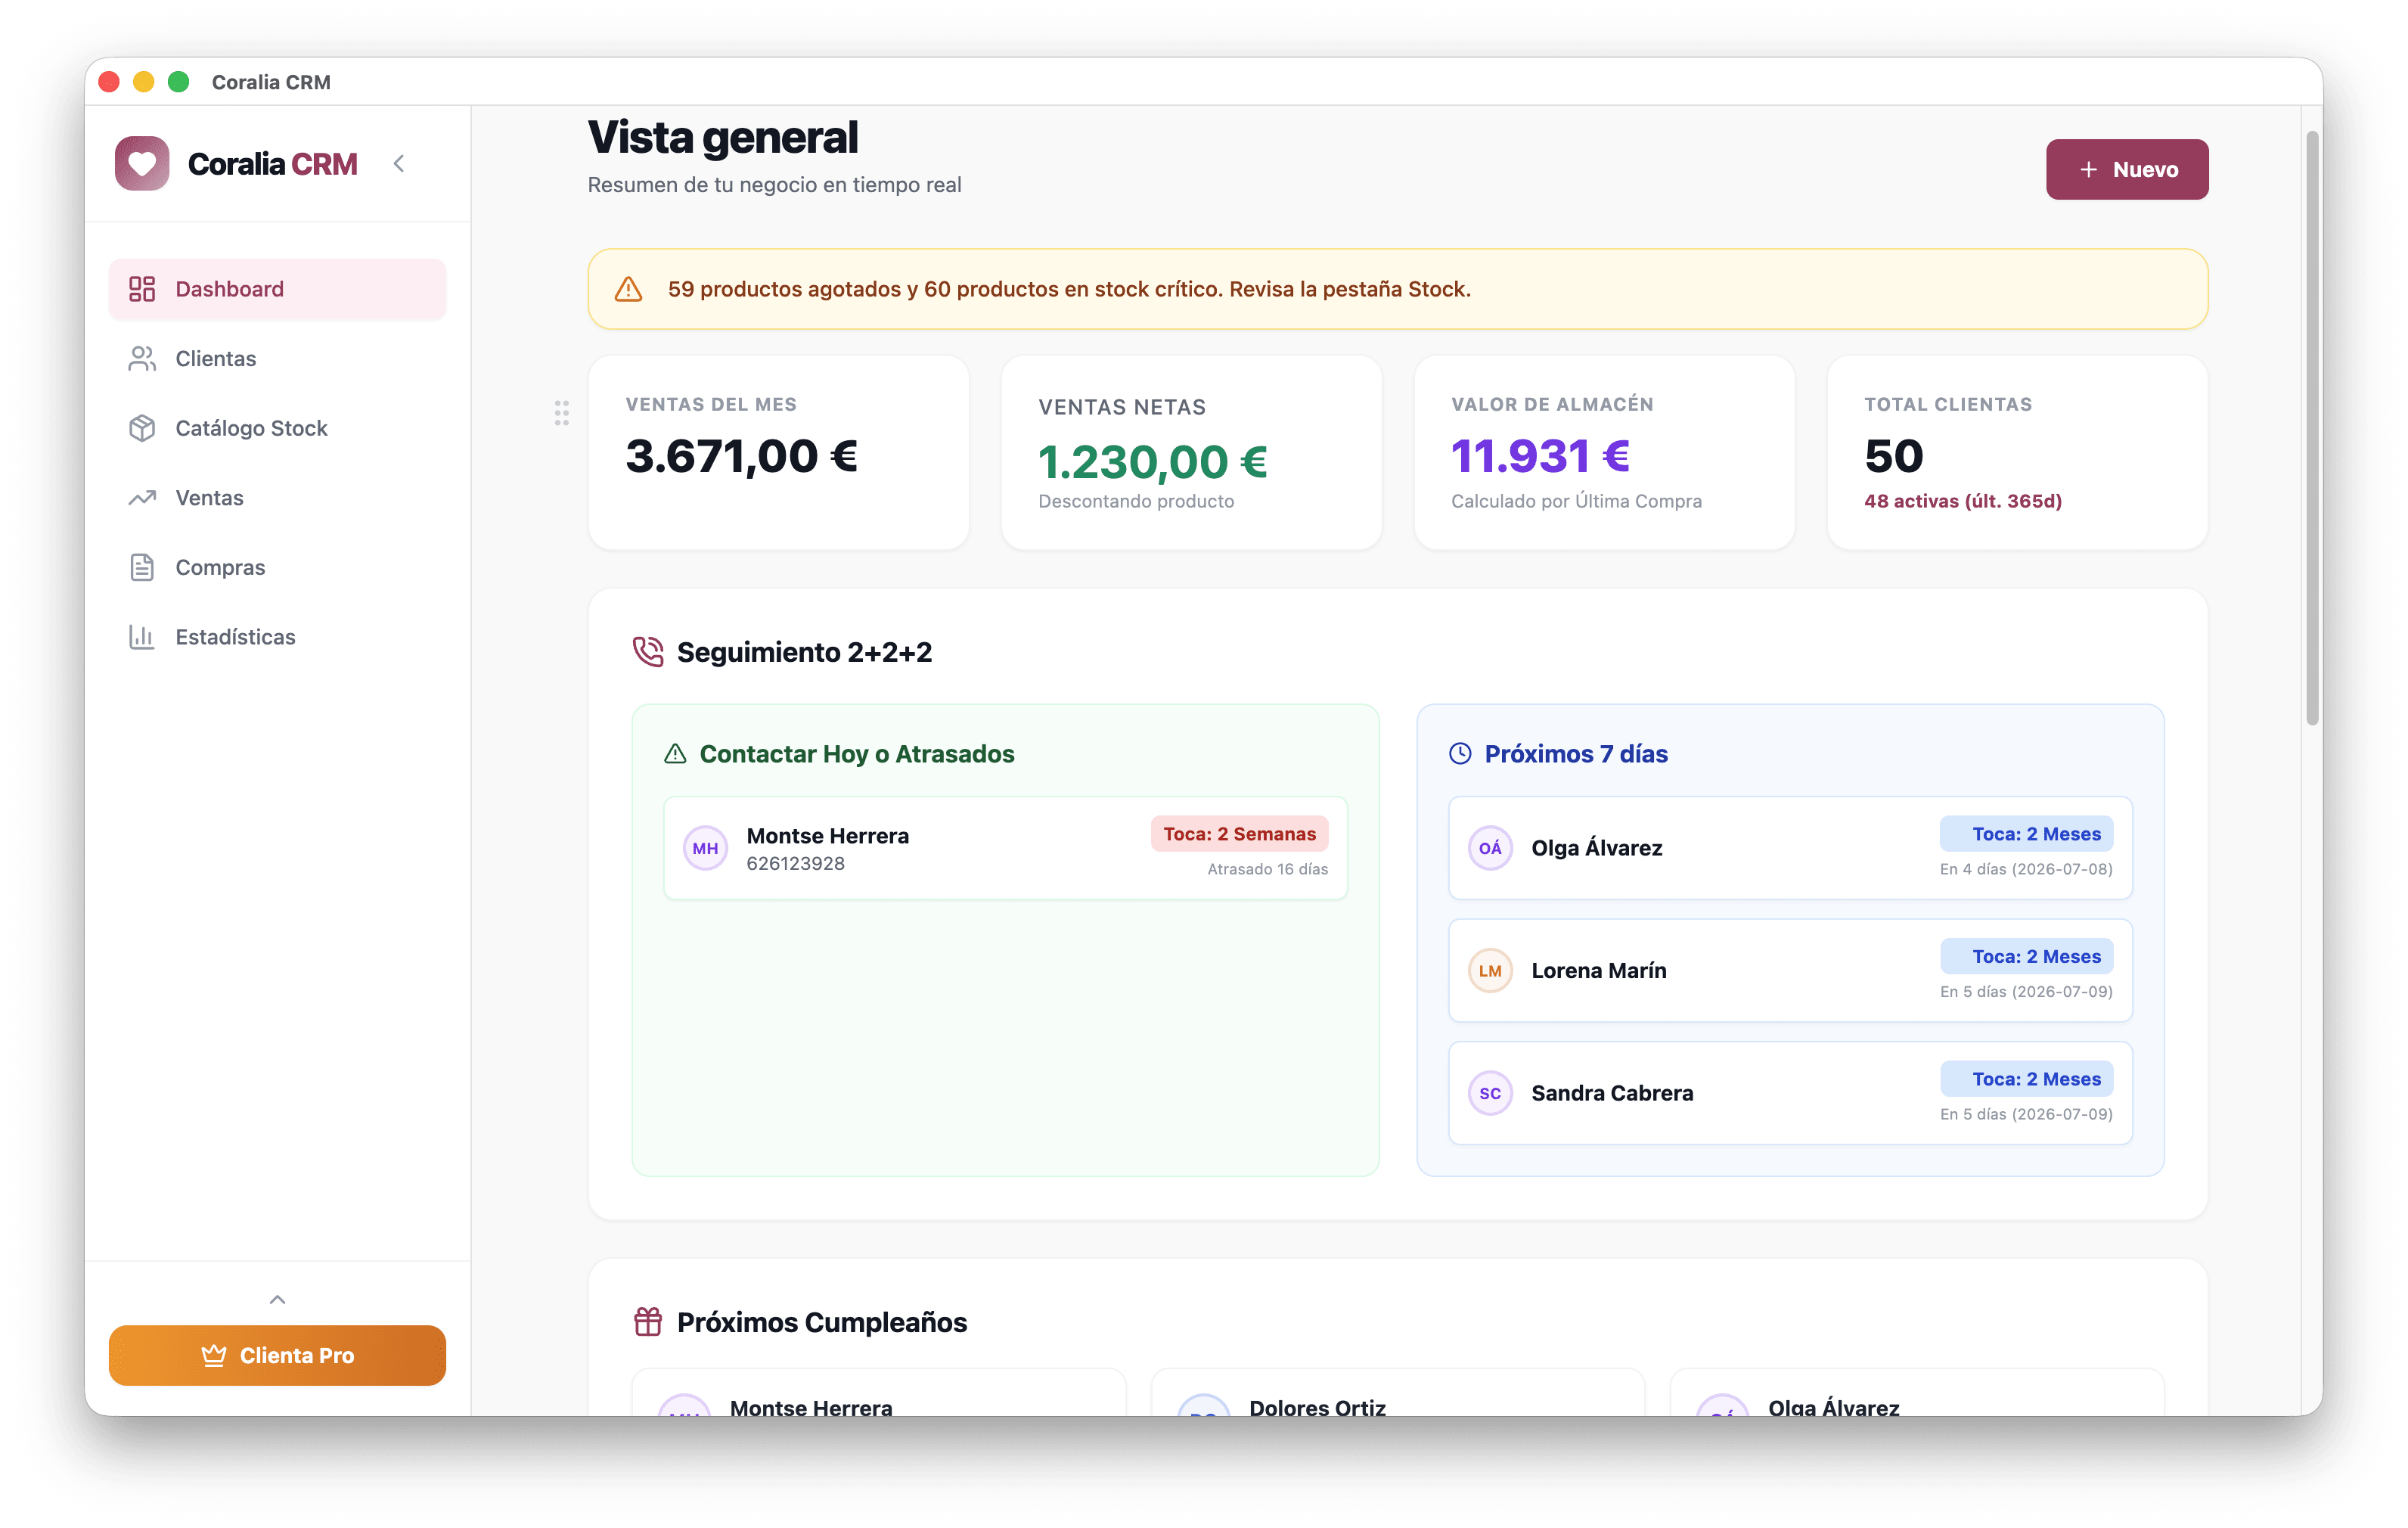Click the Clientas people icon

coord(142,358)
